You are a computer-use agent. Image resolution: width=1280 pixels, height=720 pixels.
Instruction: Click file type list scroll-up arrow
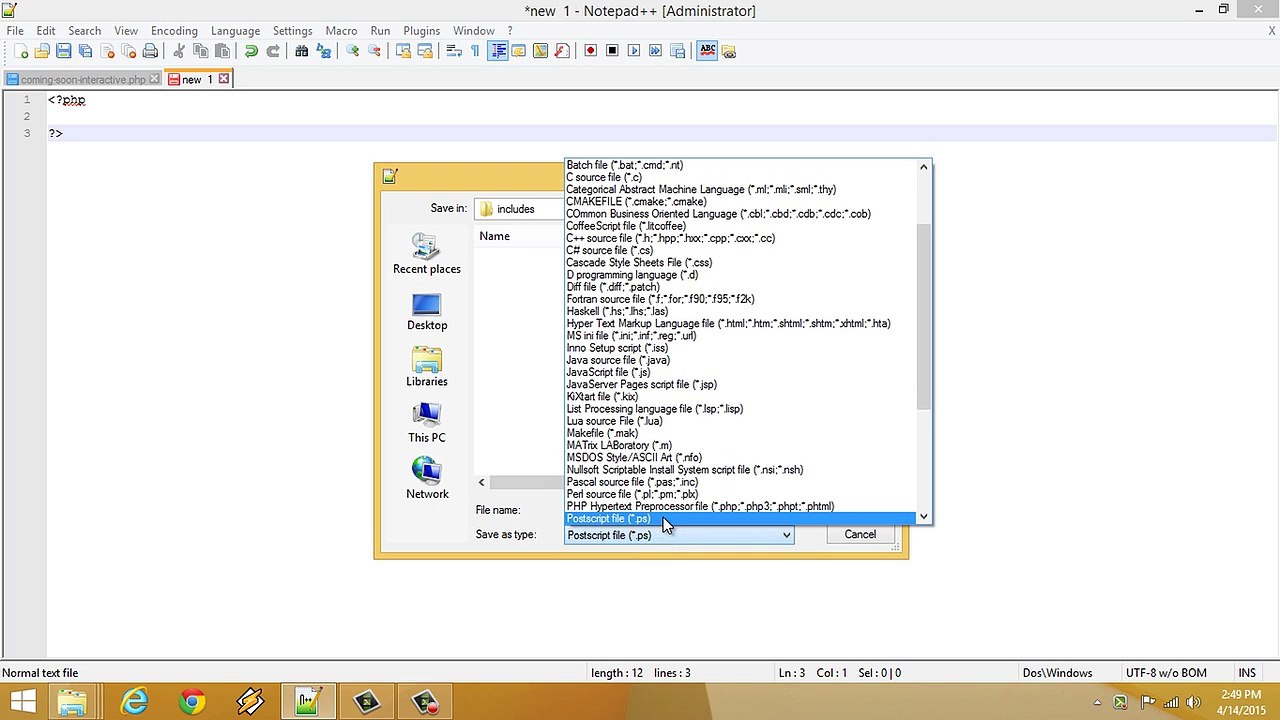(924, 167)
